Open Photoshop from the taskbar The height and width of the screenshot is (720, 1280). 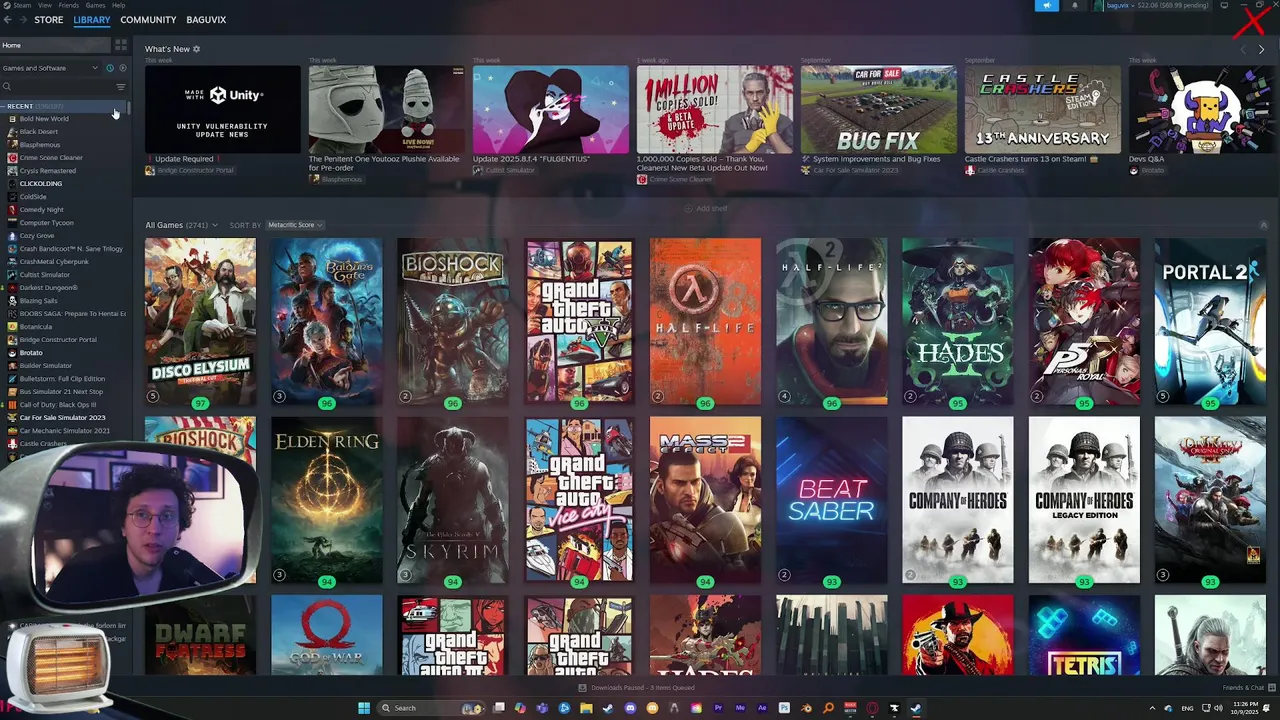(784, 708)
